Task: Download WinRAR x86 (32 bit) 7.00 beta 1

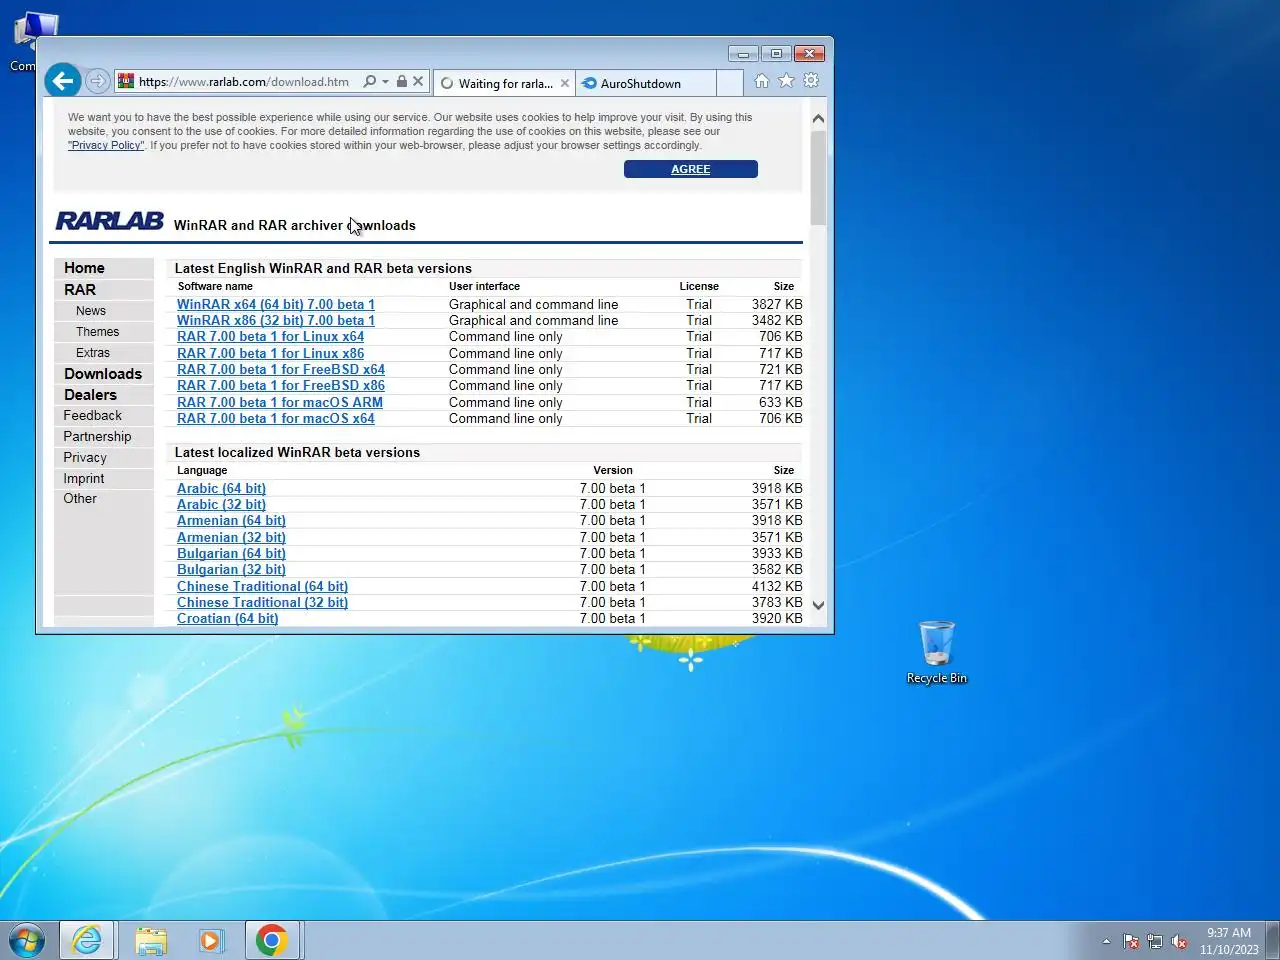Action: 276,320
